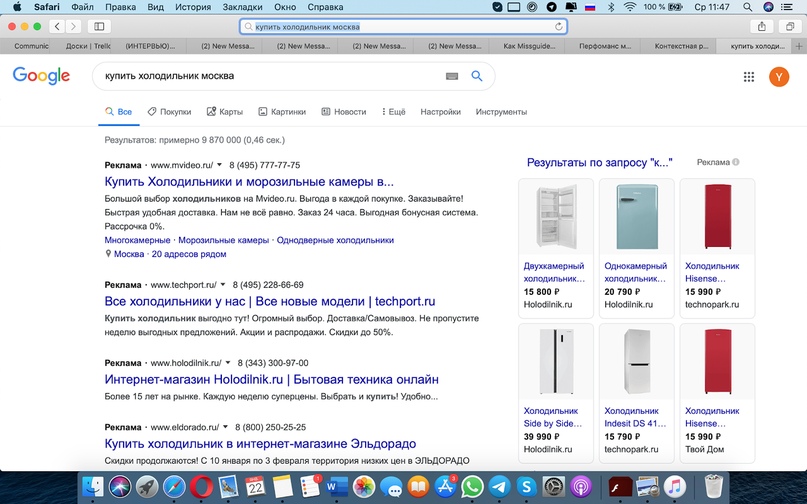
Task: Open the Wi-Fi menu bar icon
Action: click(x=629, y=7)
